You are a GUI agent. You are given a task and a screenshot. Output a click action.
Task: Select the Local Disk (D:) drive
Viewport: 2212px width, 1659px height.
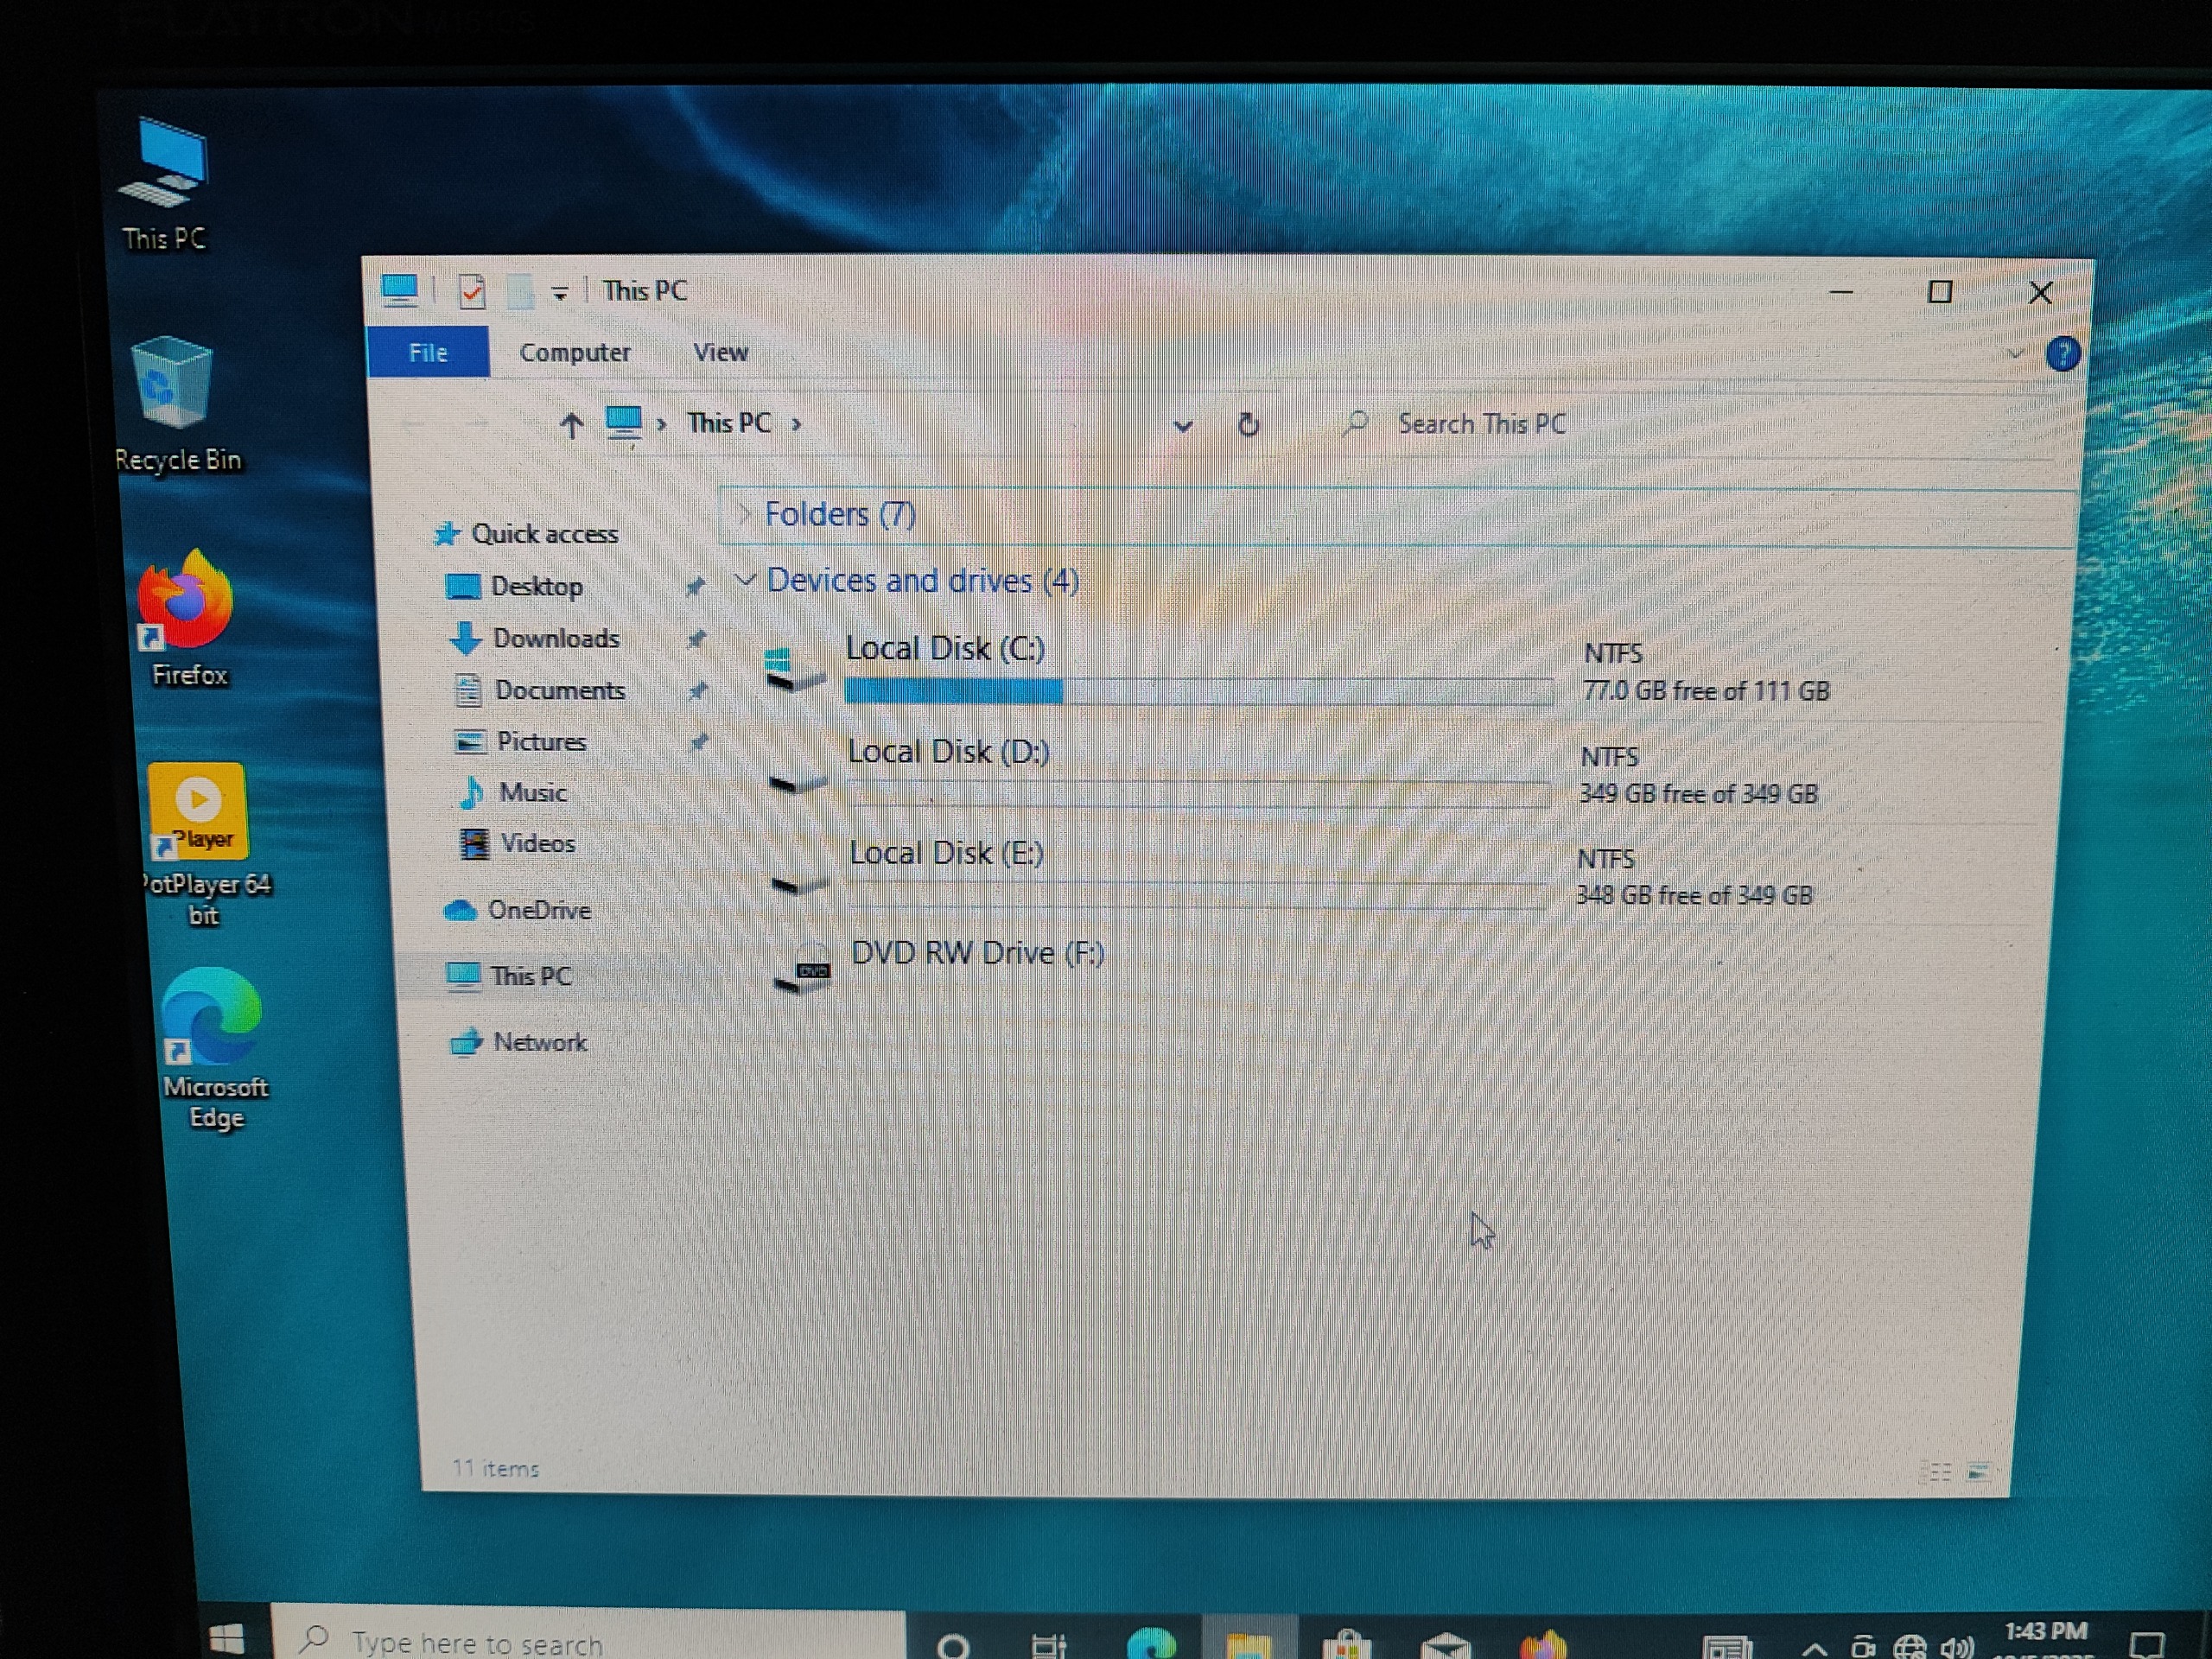(x=948, y=753)
